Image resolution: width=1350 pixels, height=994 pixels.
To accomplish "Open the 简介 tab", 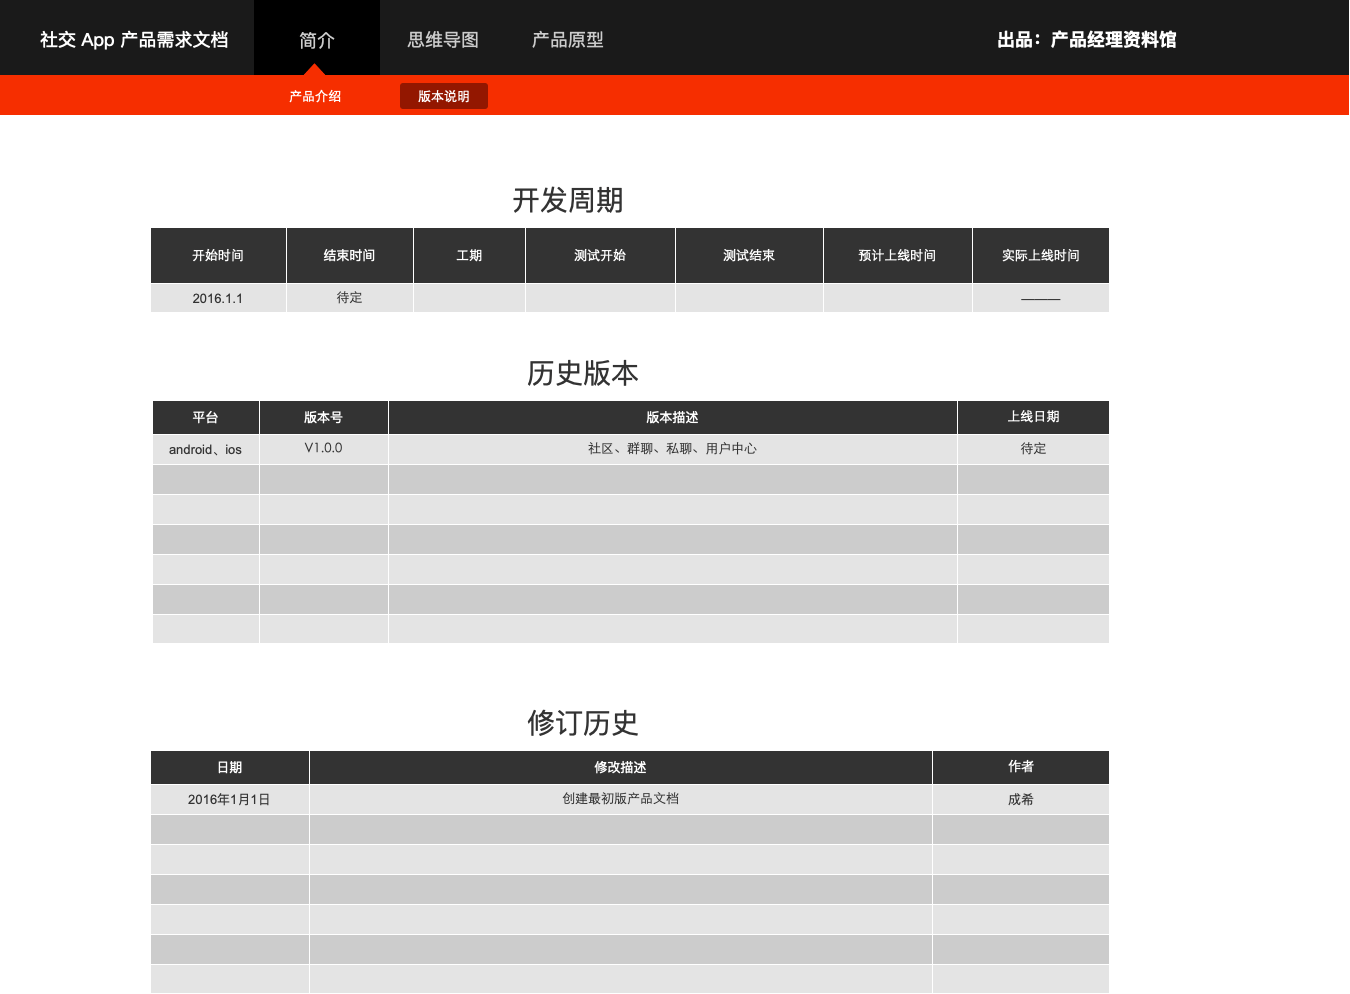I will coord(317,39).
